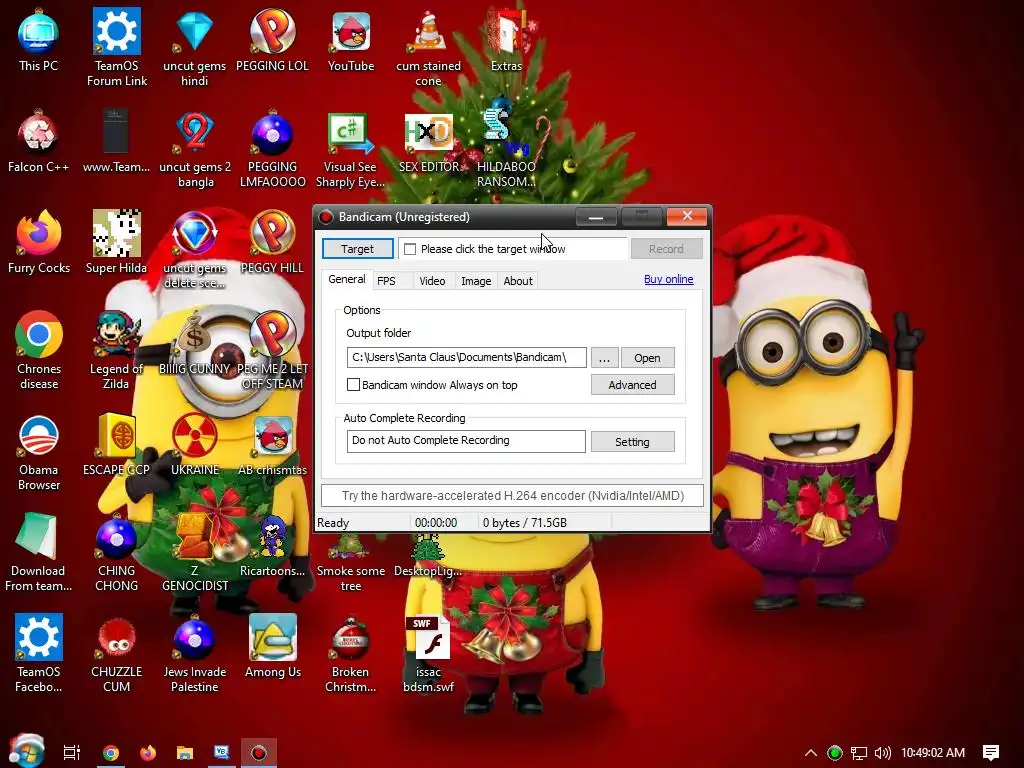Expand the hidden system tray icons

point(810,752)
